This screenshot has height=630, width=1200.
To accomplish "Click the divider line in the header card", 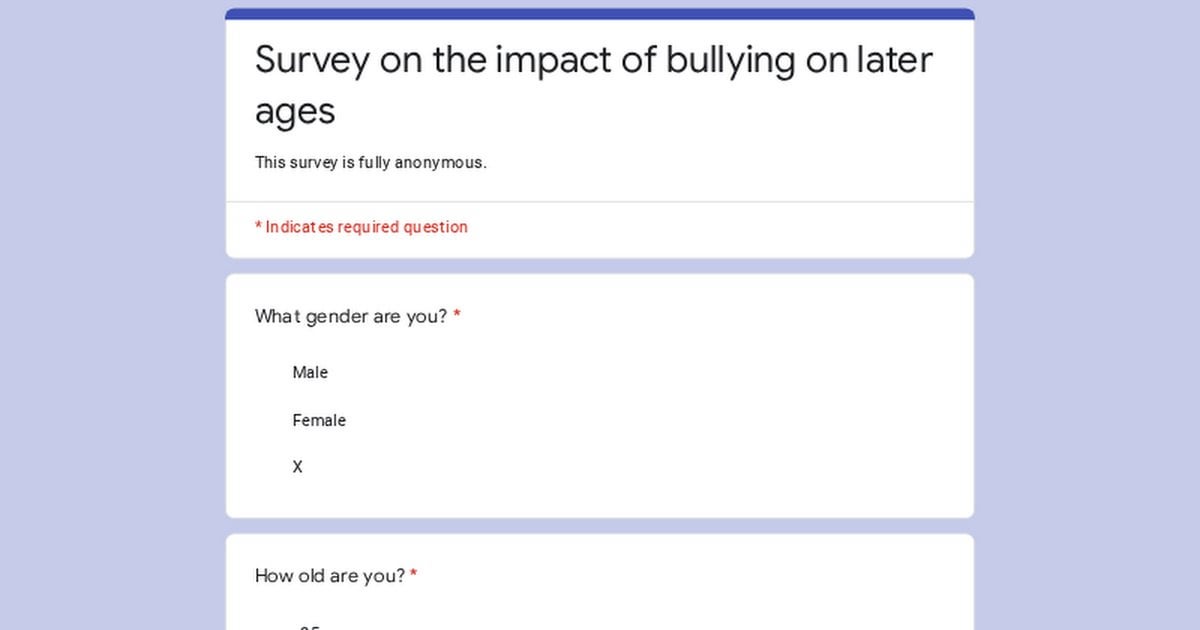I will point(600,202).
